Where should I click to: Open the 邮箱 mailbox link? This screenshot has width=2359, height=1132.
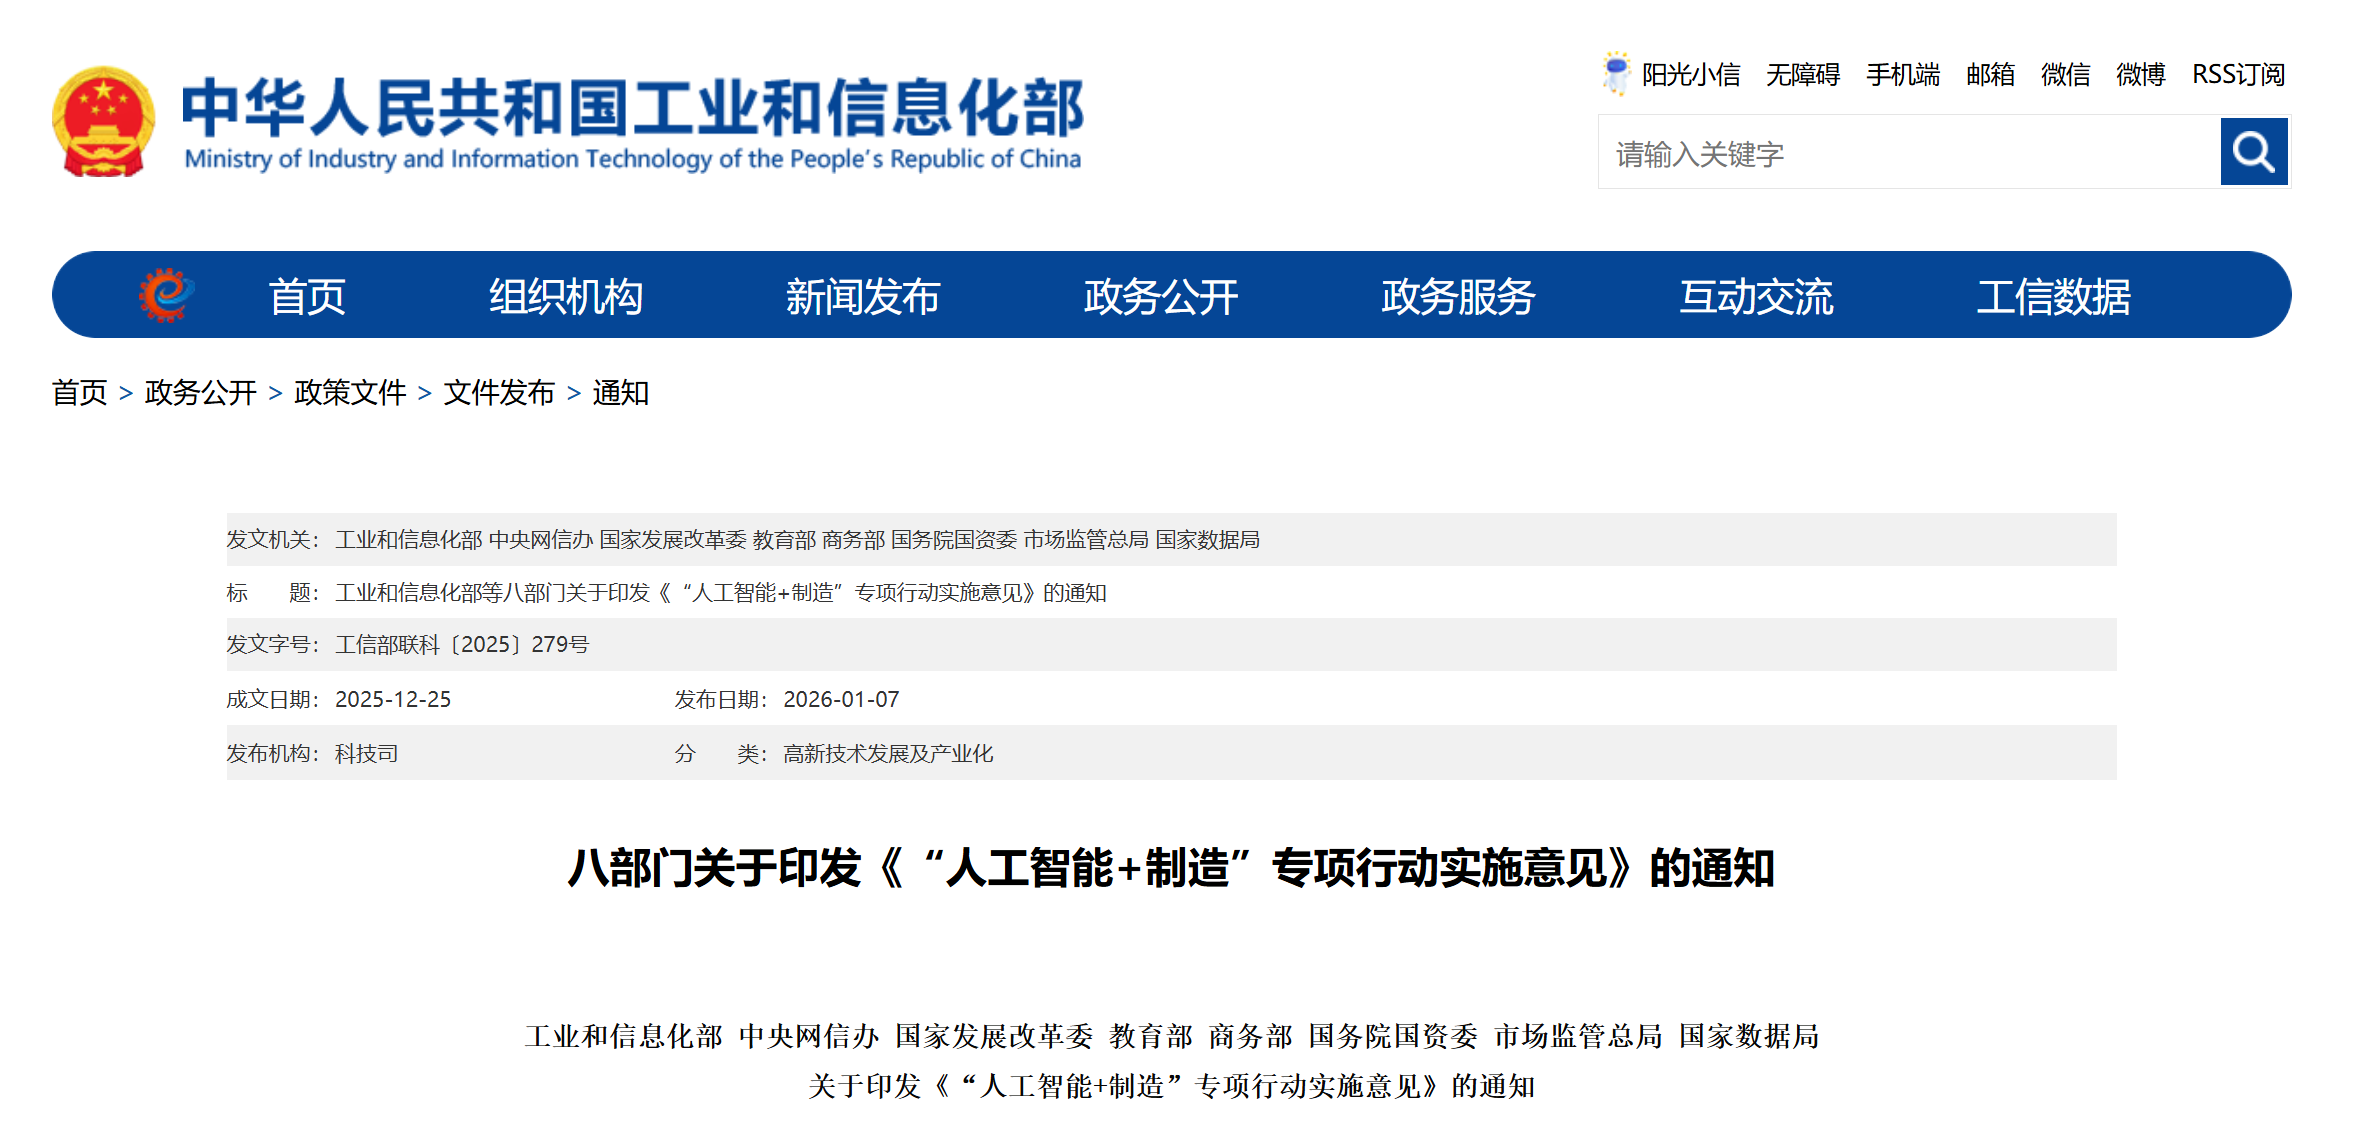[1990, 75]
